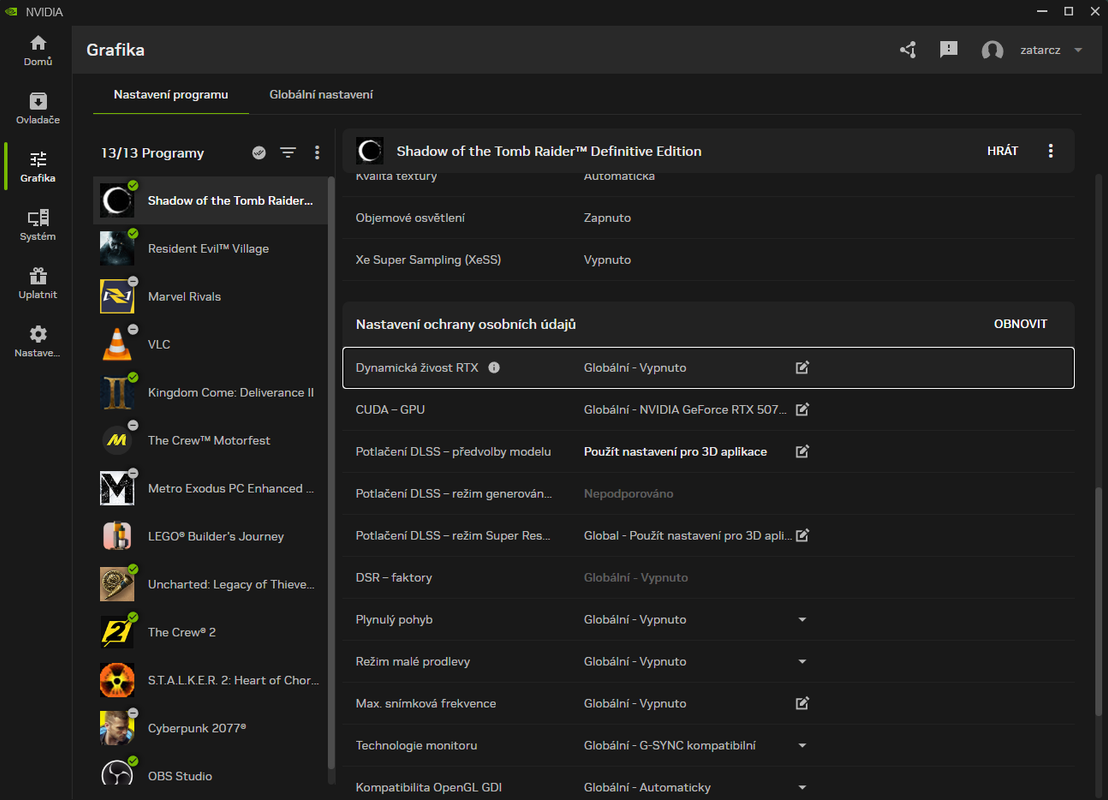Click the user avatar icon
1108x800 pixels.
point(992,50)
